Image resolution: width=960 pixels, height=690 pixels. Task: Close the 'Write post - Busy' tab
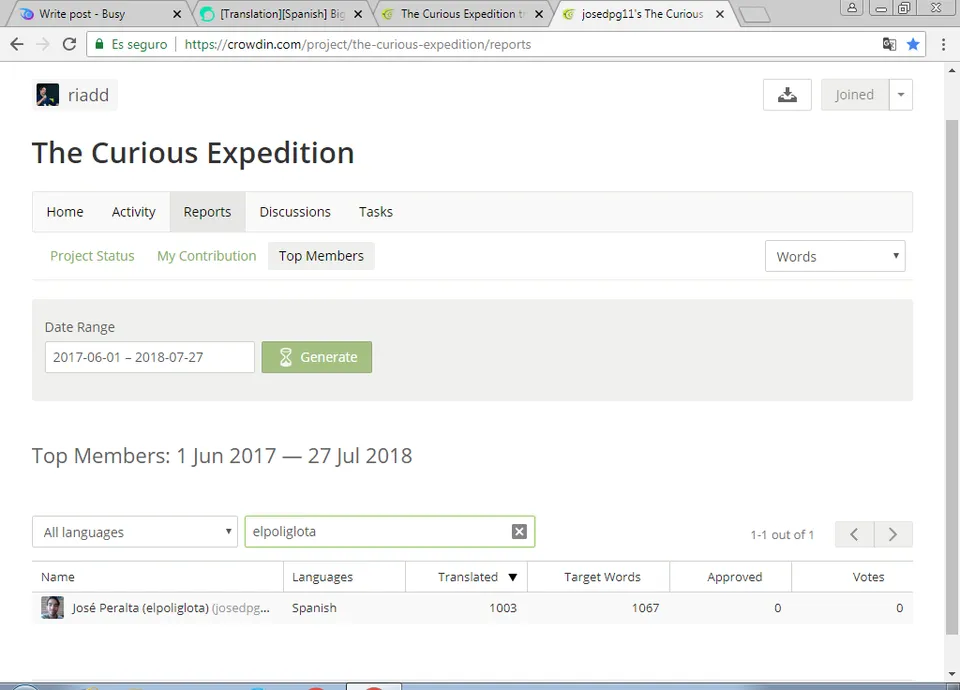click(x=177, y=14)
